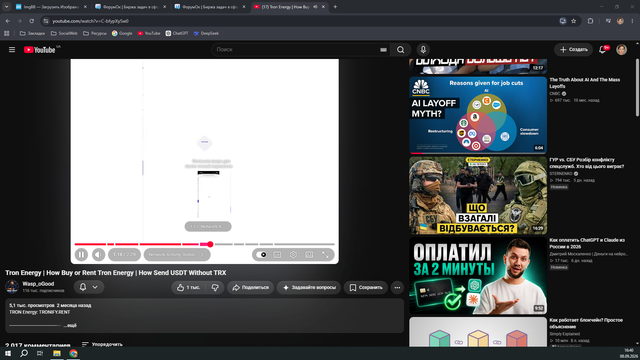Open the more actions three-dot menu

[397, 287]
